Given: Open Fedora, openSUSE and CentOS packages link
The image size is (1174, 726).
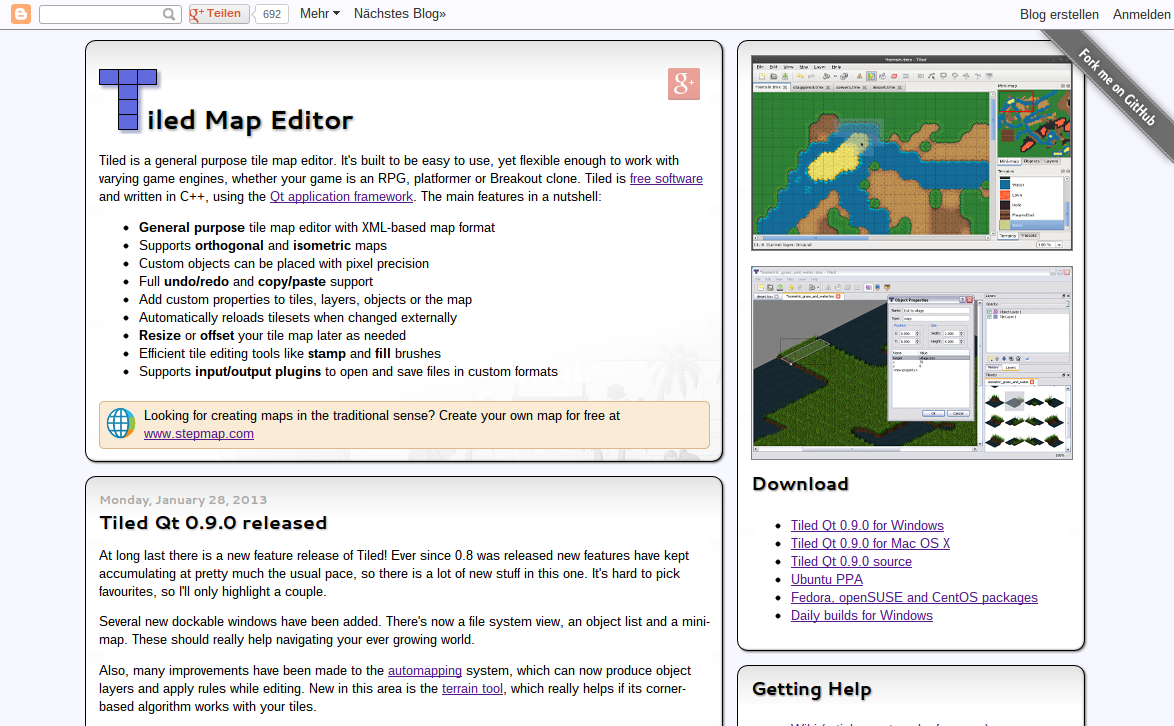Looking at the screenshot, I should click(x=914, y=597).
